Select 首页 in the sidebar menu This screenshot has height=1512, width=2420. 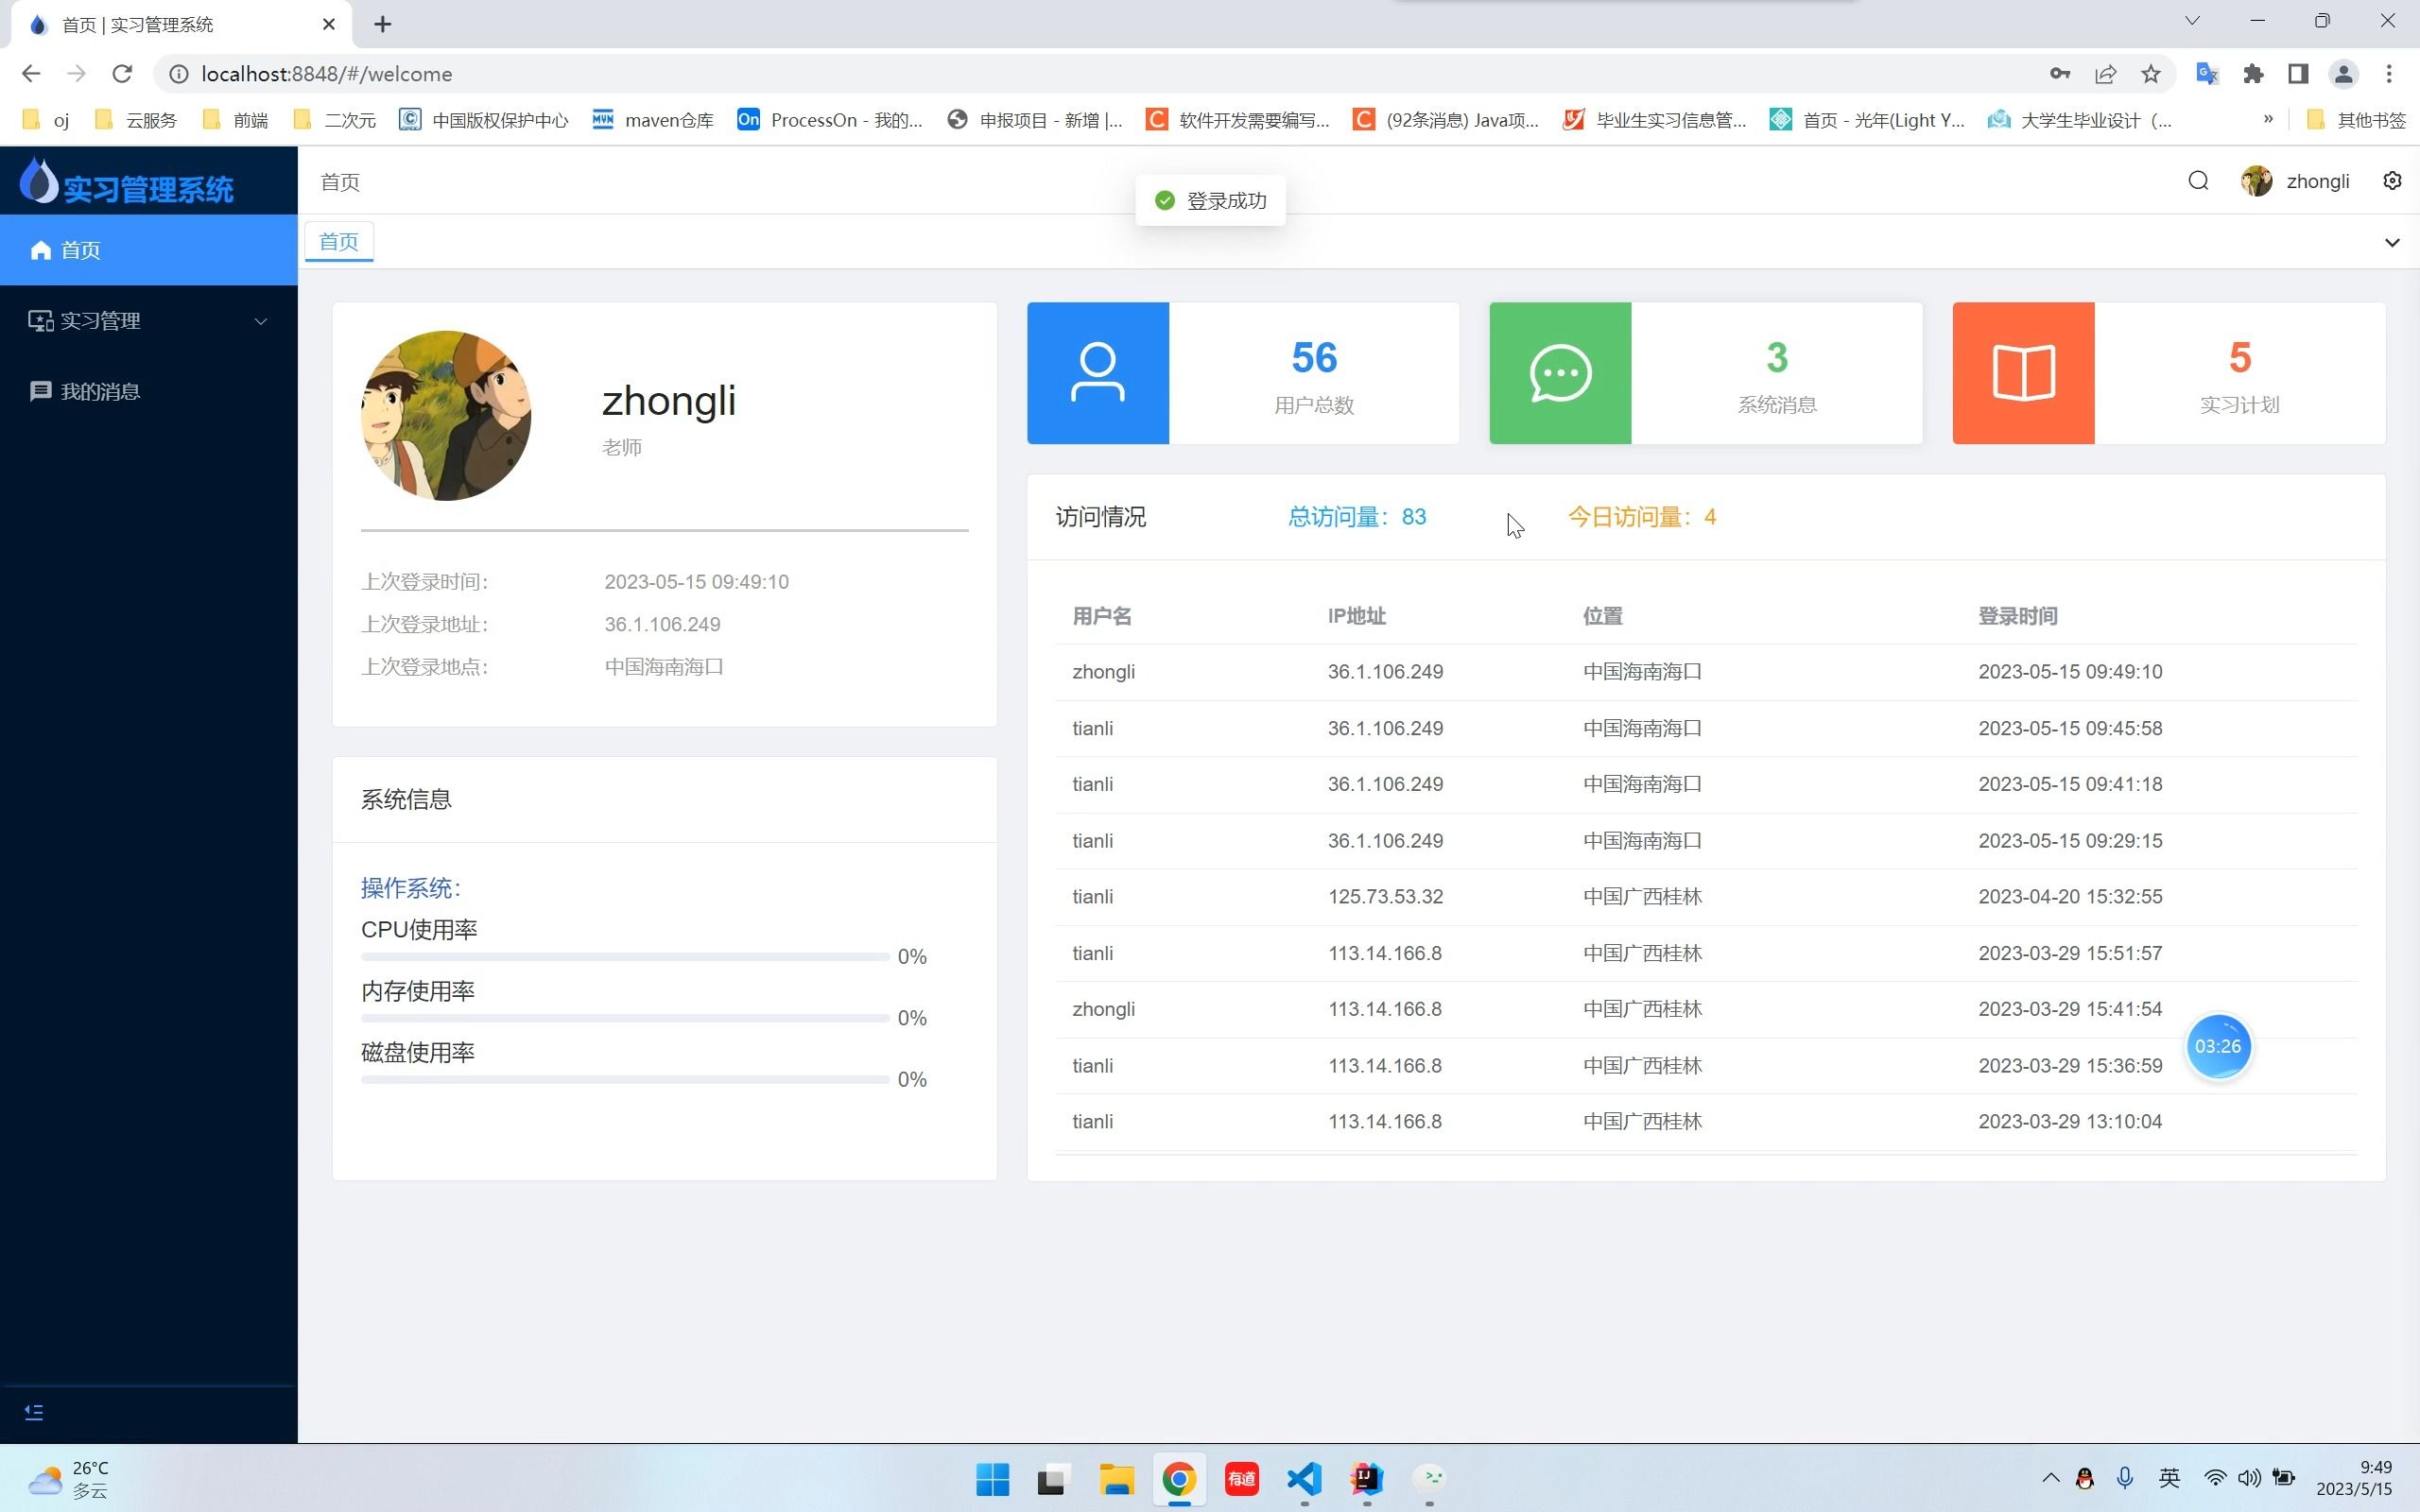(149, 250)
